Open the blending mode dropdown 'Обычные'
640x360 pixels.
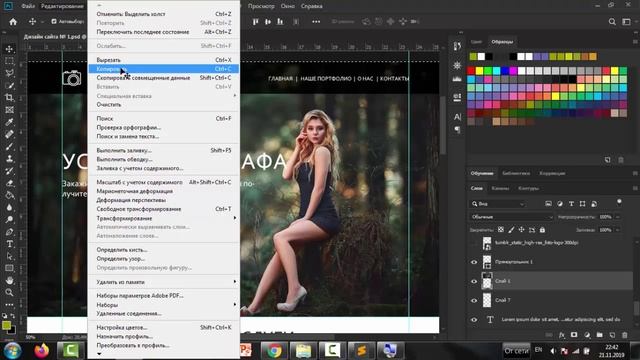click(512, 217)
